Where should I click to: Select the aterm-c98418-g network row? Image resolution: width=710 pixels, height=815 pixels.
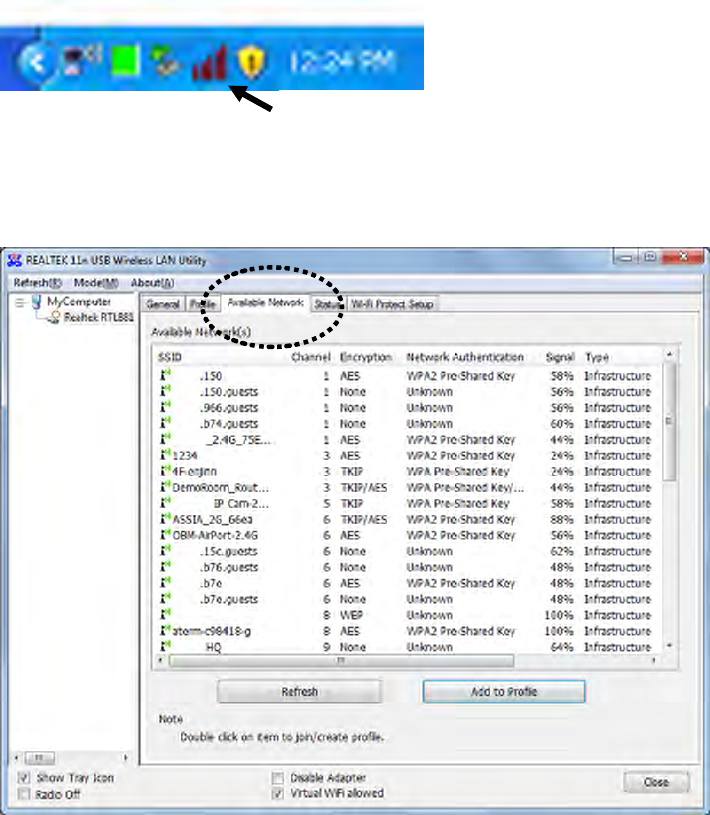pyautogui.click(x=405, y=631)
